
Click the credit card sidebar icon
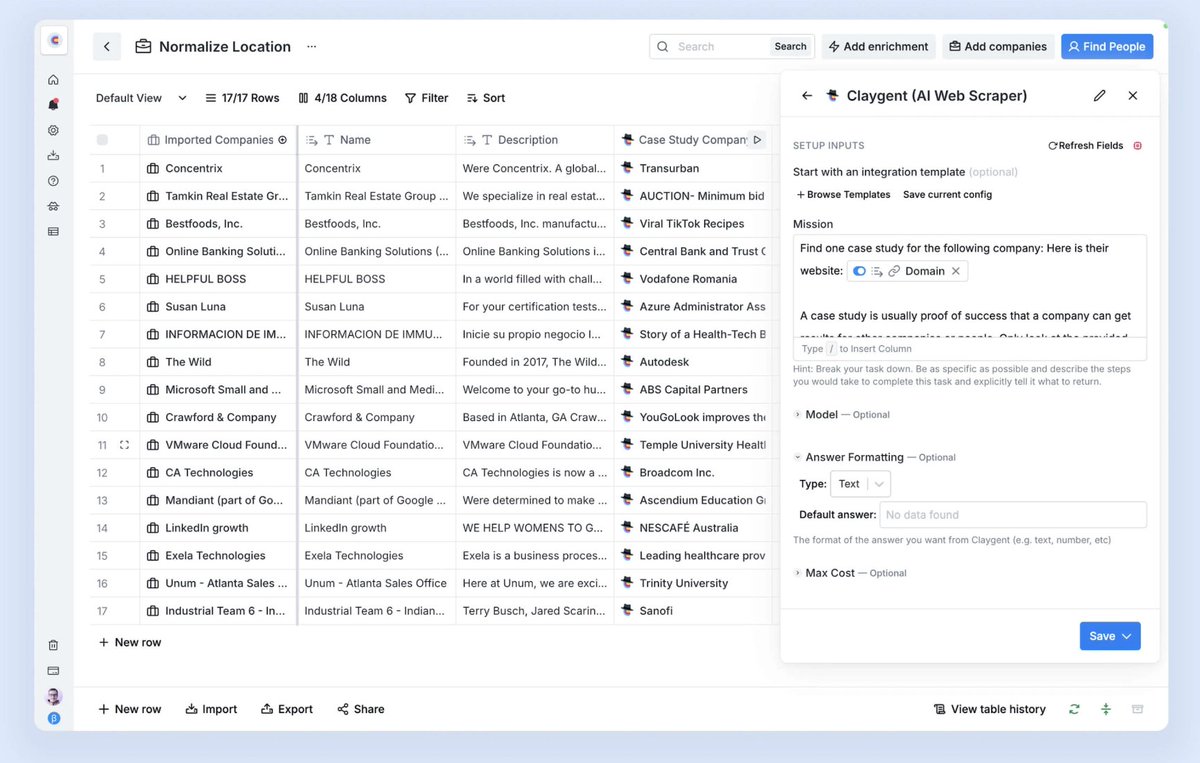point(53,670)
